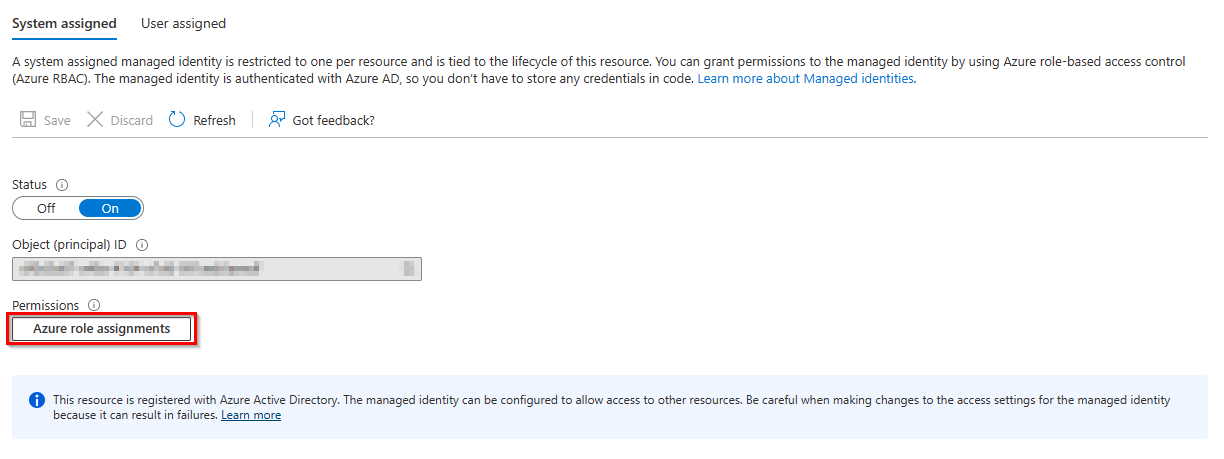Open the System assigned tab

tap(64, 23)
